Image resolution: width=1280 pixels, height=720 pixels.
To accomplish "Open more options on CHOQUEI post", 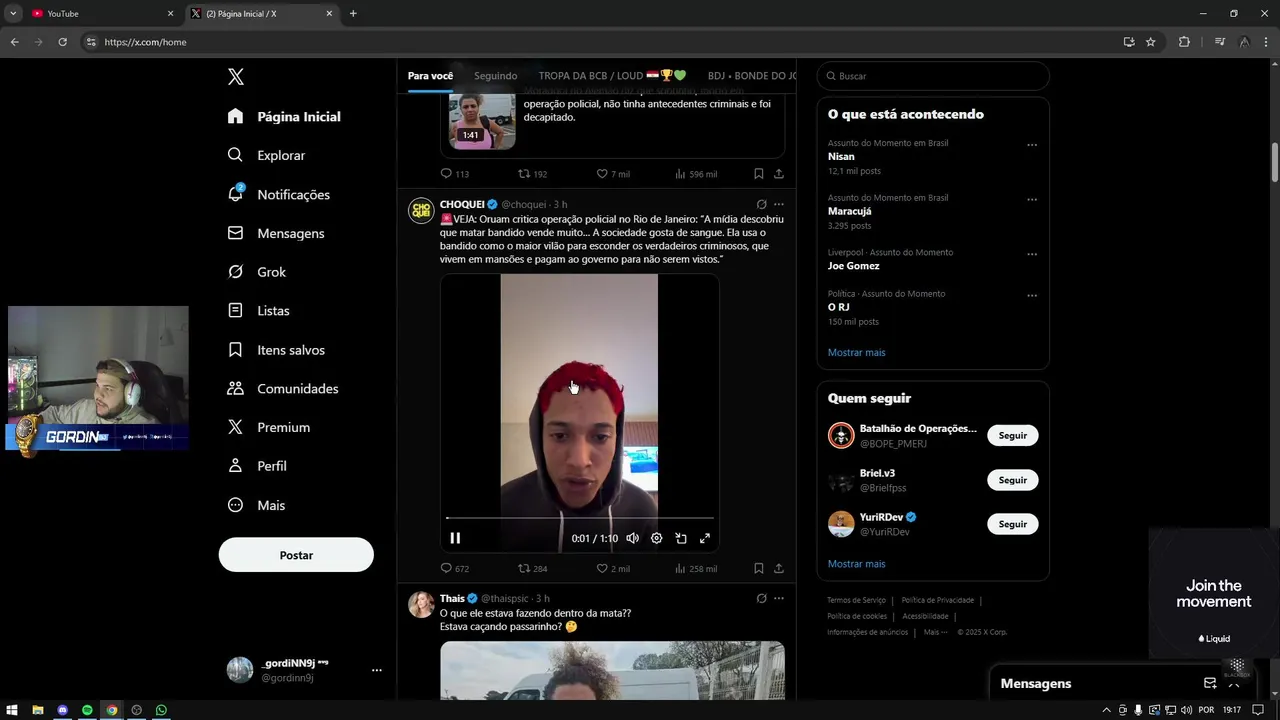I will point(779,204).
